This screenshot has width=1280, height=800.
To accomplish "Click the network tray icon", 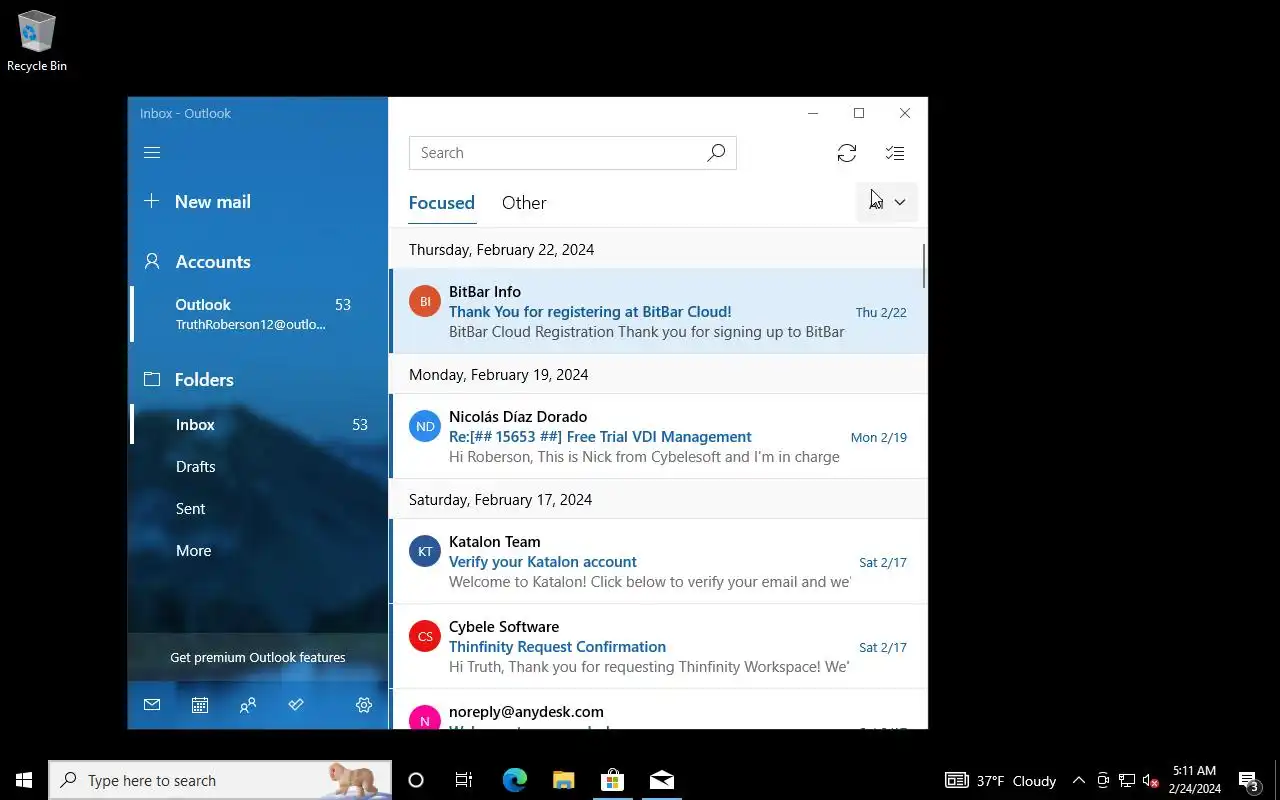I will pyautogui.click(x=1126, y=780).
